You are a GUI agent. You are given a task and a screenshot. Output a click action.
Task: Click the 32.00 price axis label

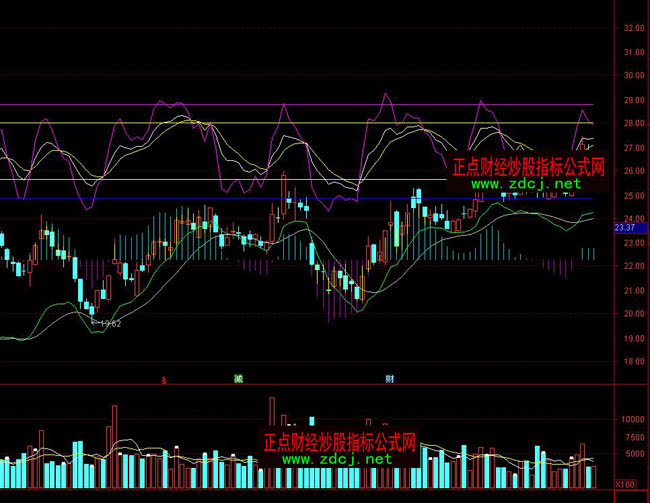632,27
